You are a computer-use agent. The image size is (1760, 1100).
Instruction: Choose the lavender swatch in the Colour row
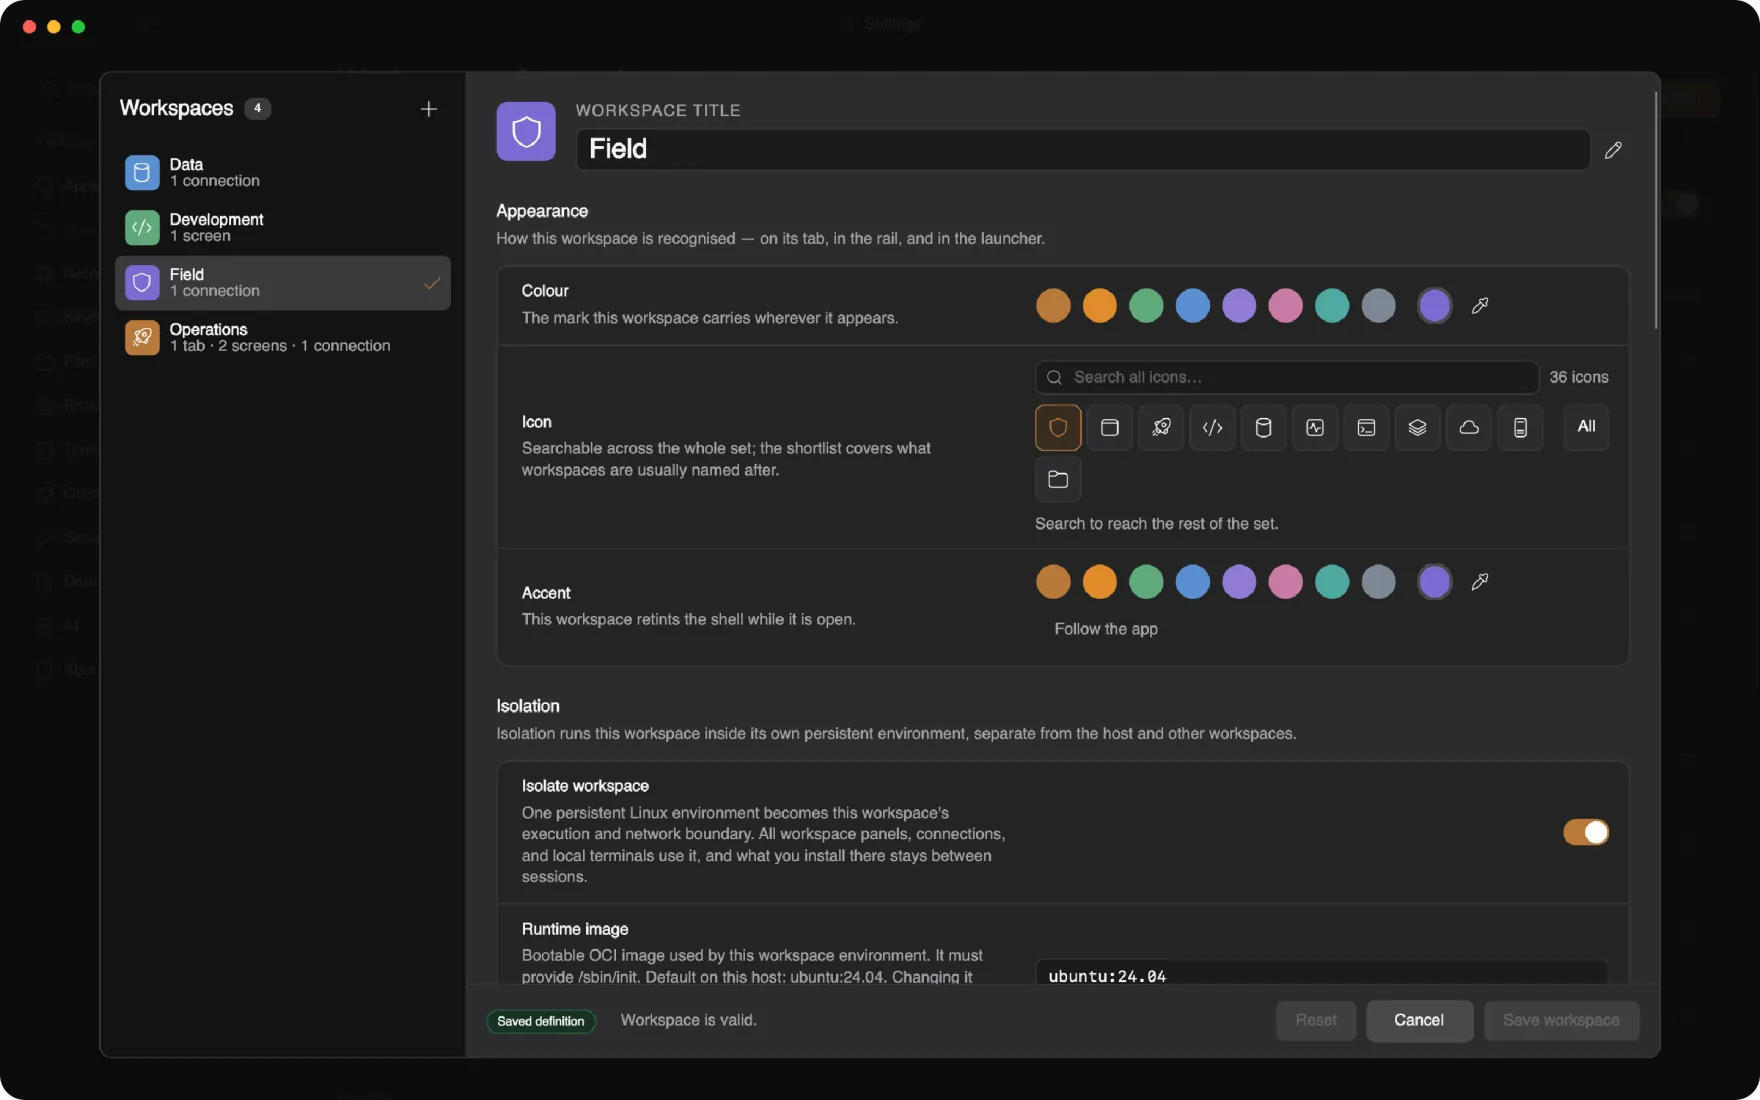coord(1239,306)
